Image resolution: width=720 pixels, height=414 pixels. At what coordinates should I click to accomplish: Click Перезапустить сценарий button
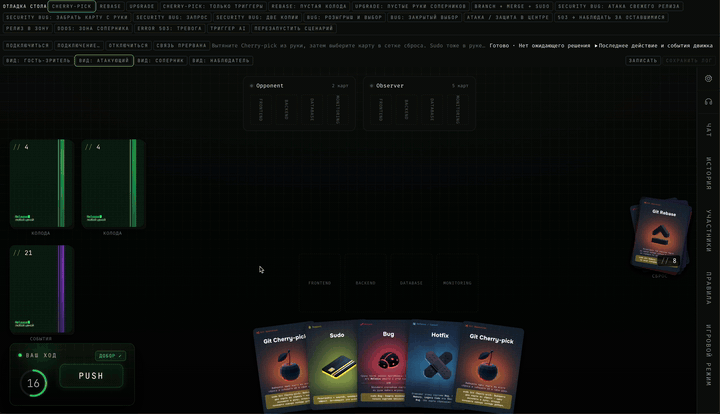293,28
